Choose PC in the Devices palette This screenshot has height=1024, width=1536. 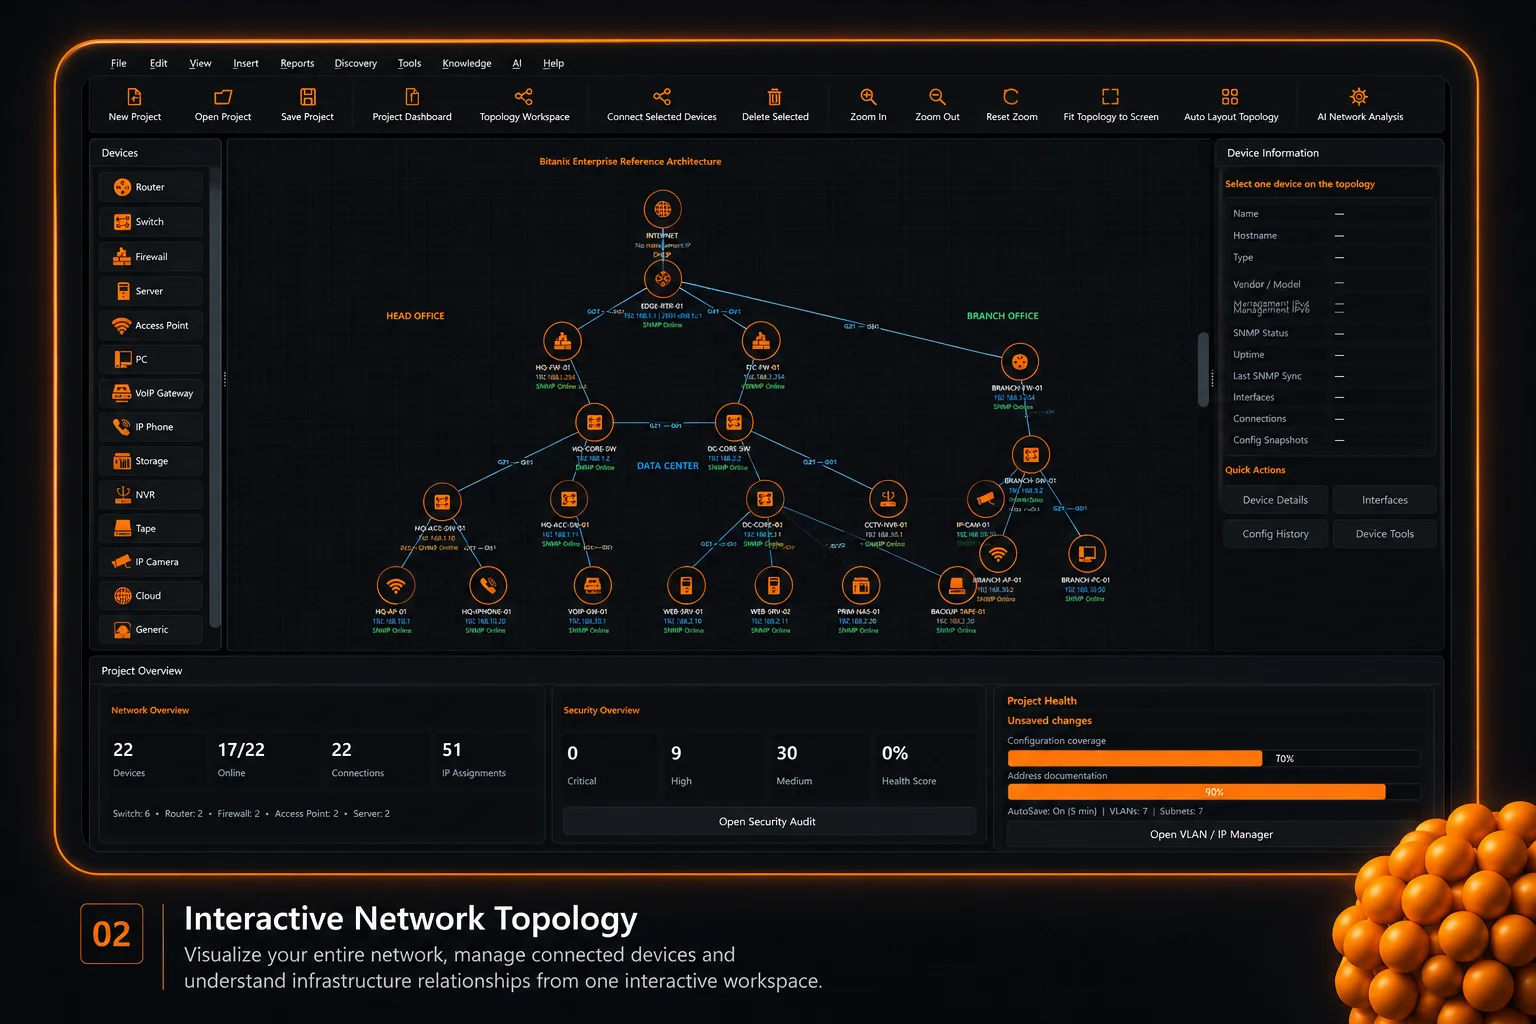(x=151, y=359)
